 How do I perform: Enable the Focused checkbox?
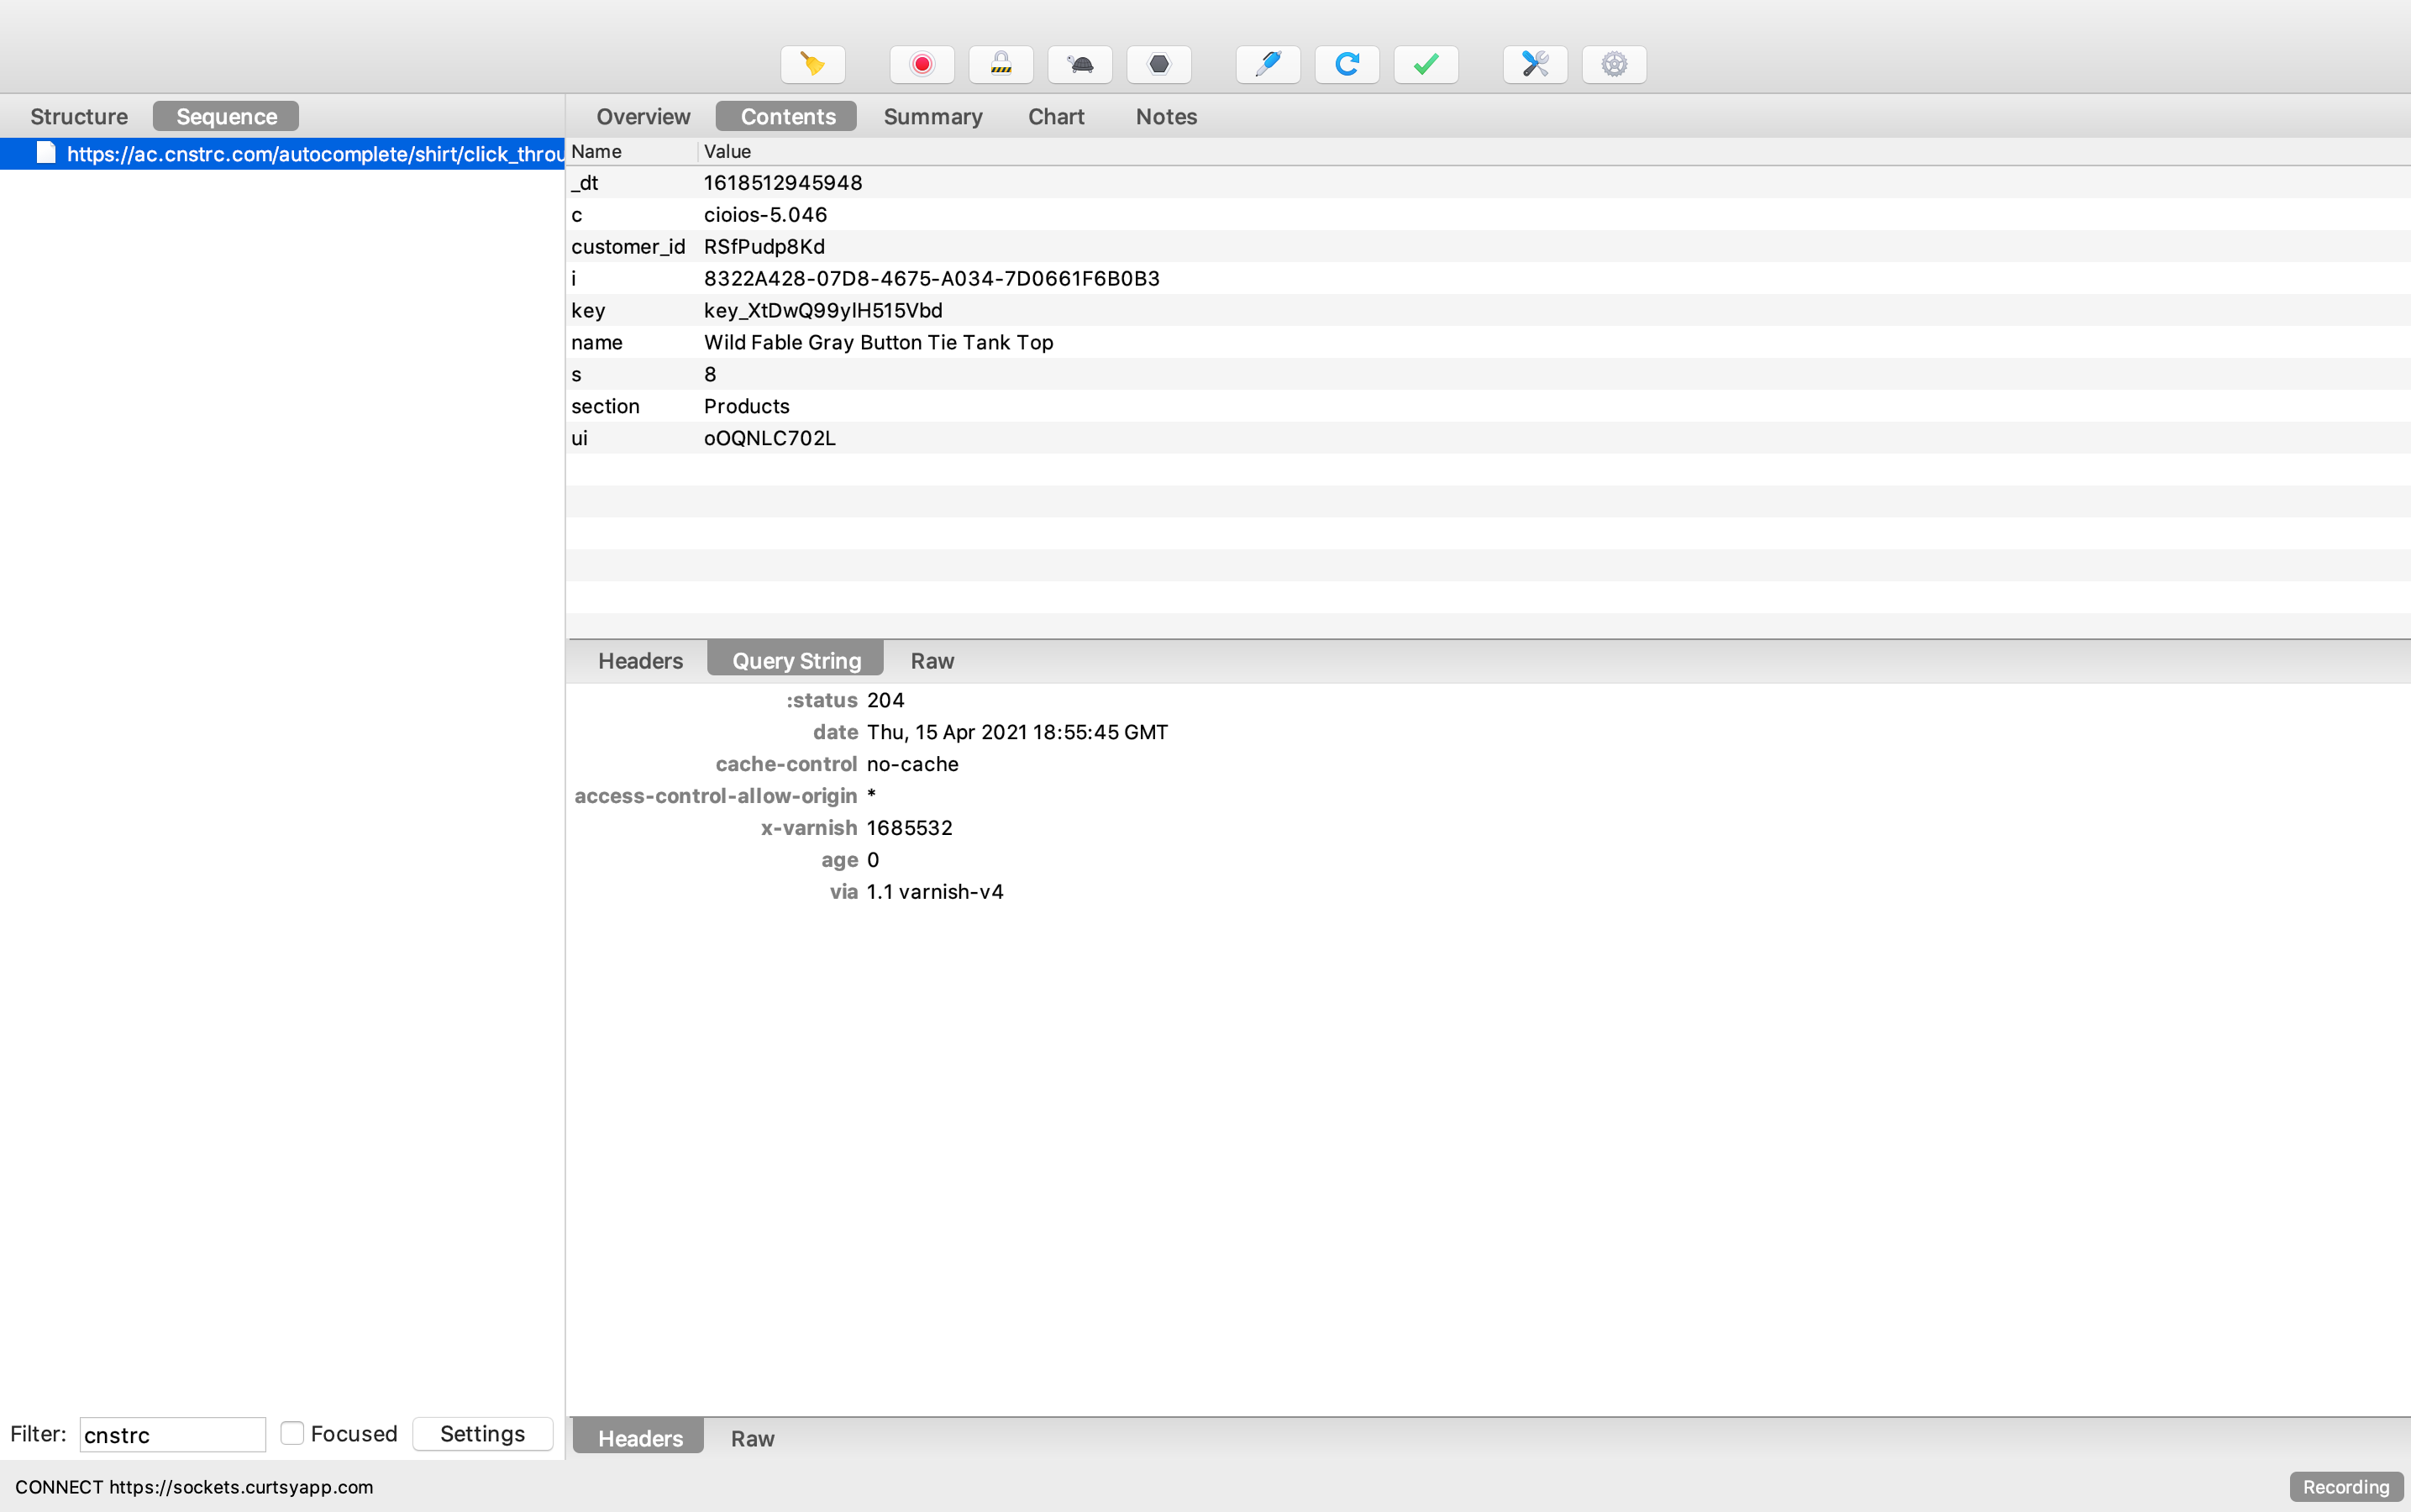click(292, 1433)
